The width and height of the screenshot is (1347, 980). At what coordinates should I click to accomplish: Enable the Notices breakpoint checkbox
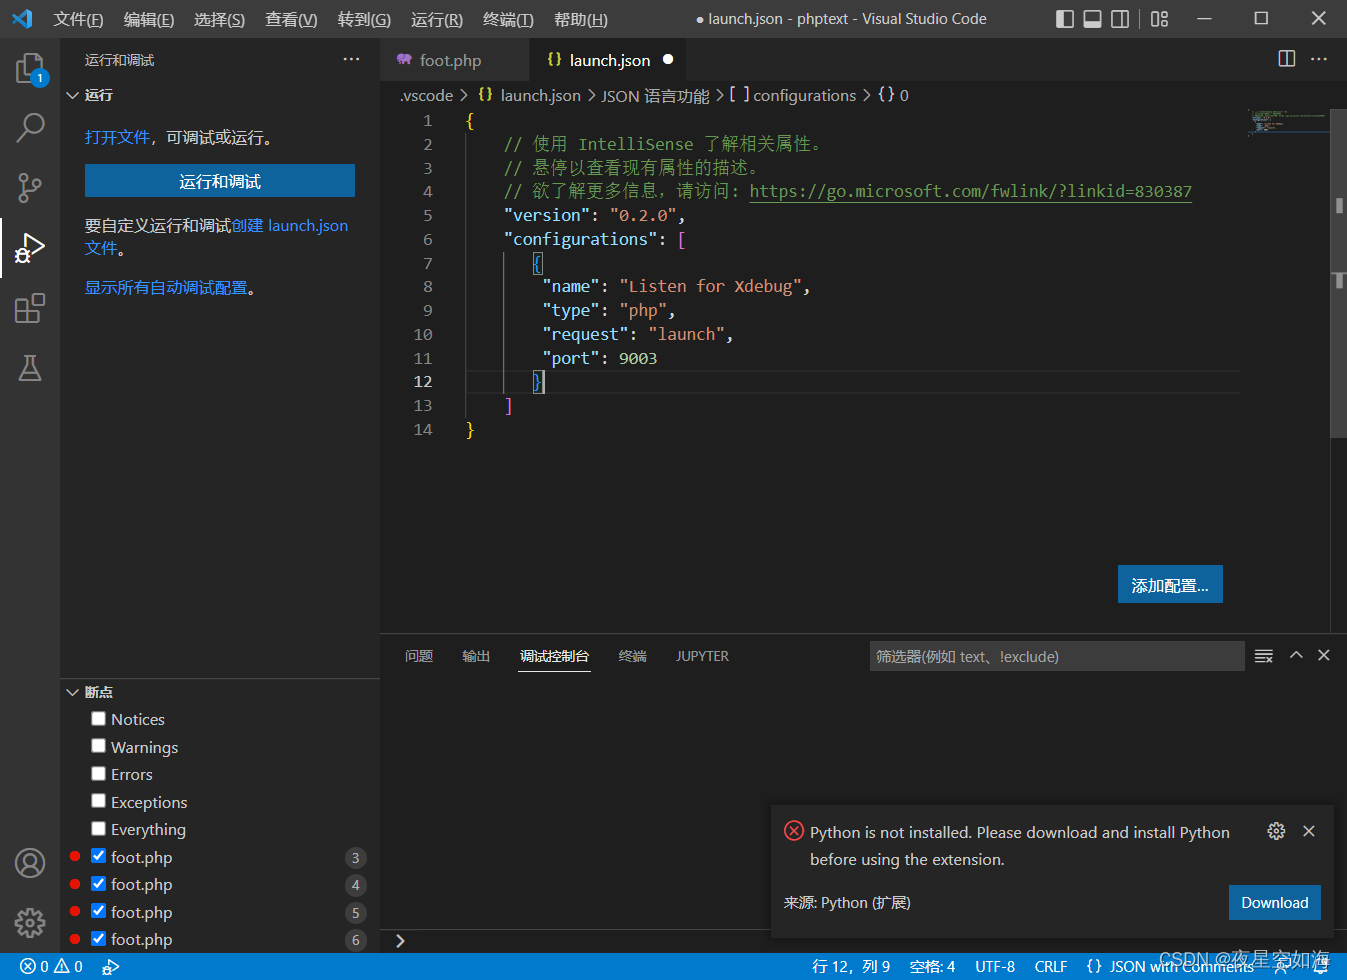click(98, 719)
